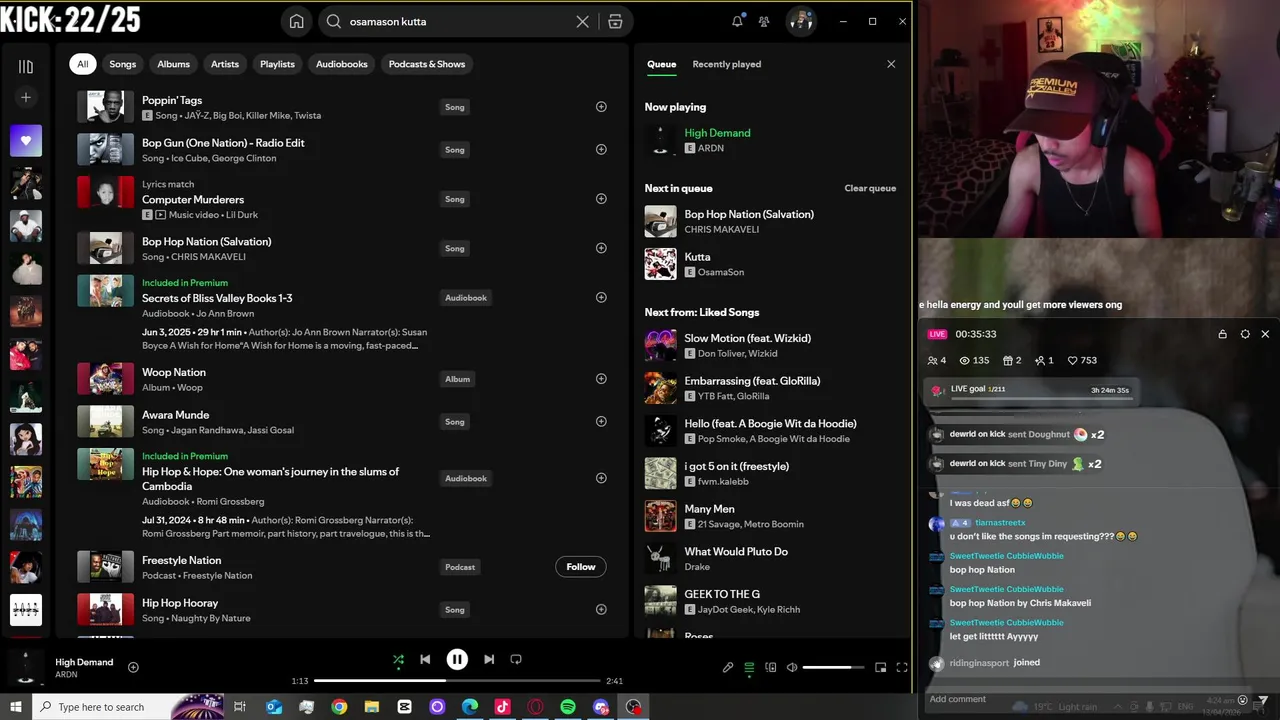The height and width of the screenshot is (720, 1280).
Task: Add Bop Hop Nation result to Liked Songs
Action: pos(601,248)
